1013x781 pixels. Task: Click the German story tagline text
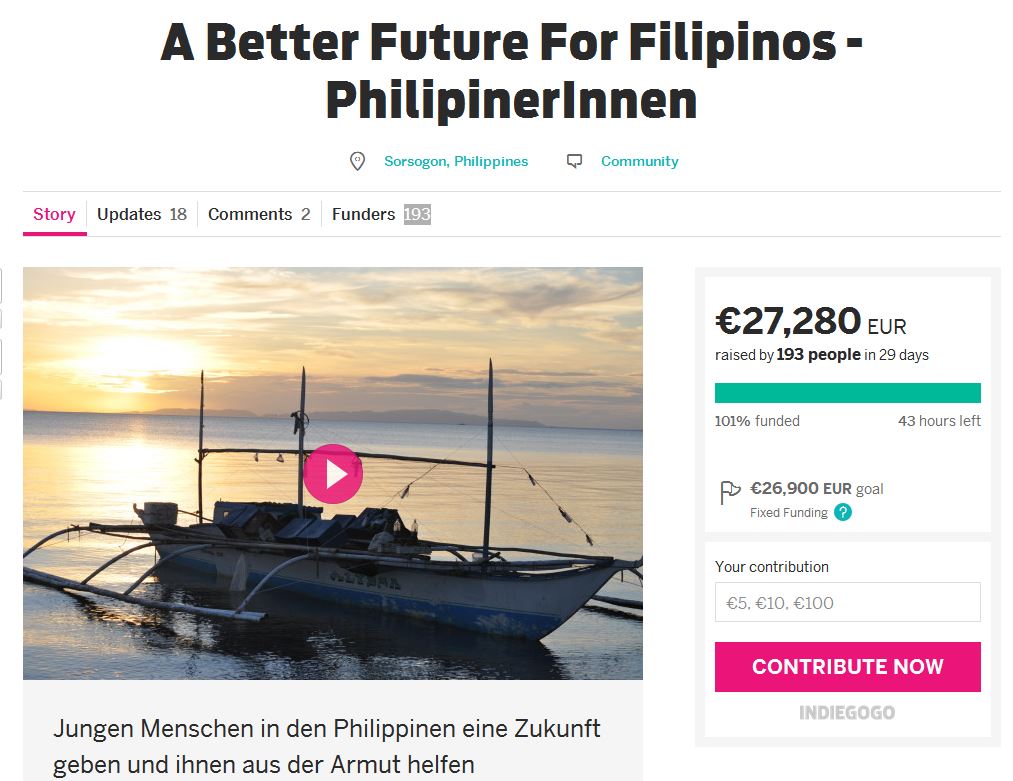(327, 746)
